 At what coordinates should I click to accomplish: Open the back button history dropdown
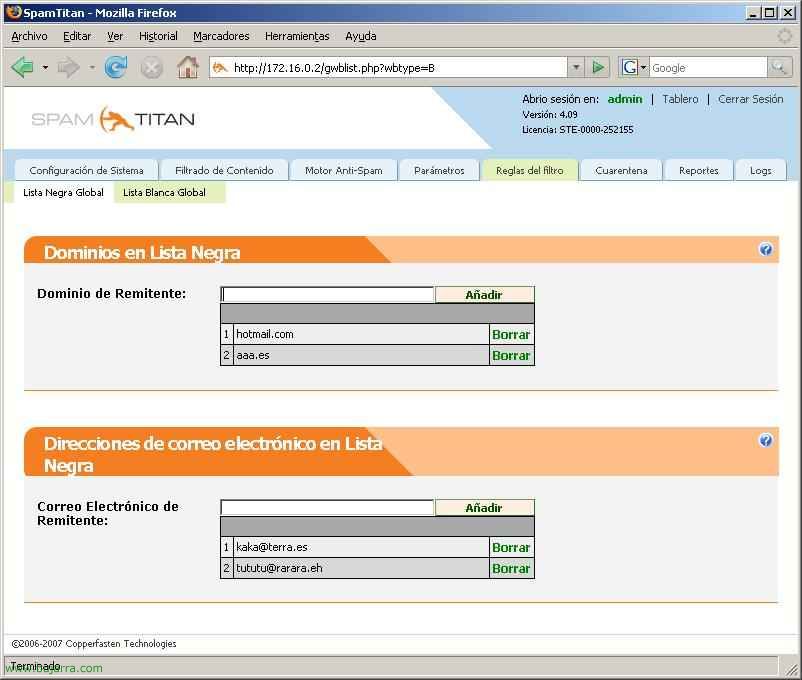click(x=45, y=67)
